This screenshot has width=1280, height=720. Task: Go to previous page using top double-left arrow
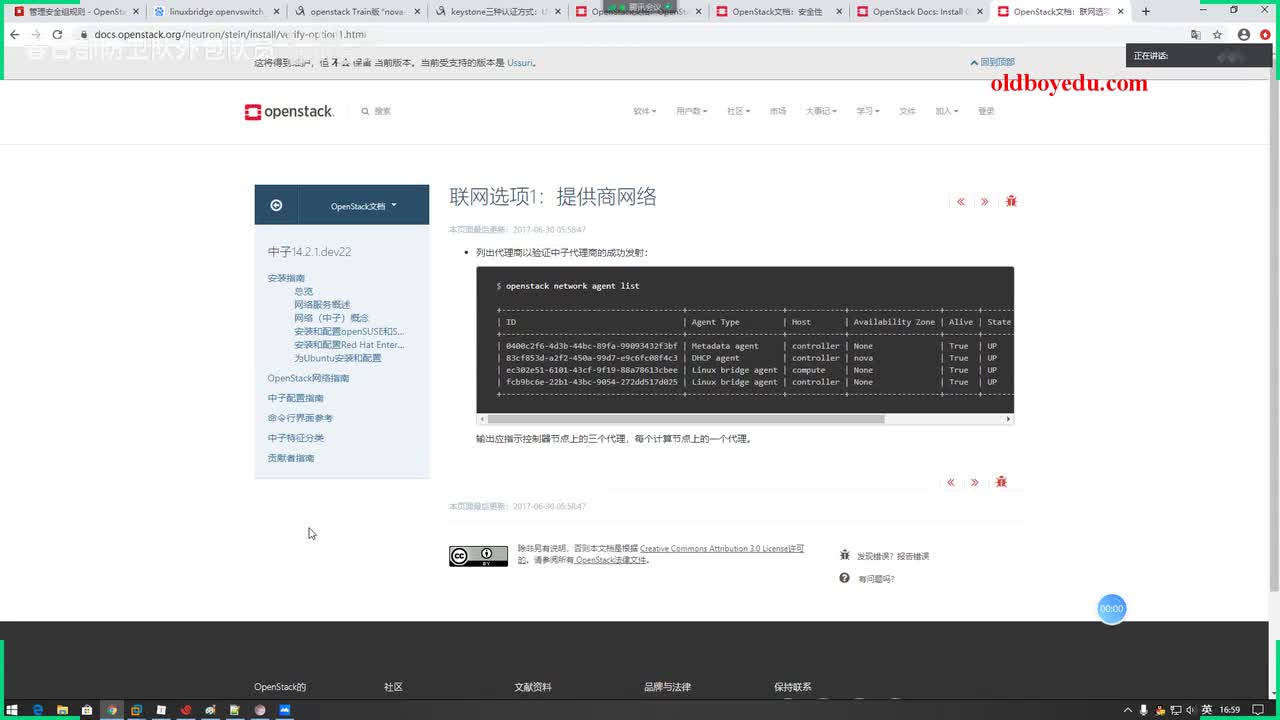click(961, 202)
